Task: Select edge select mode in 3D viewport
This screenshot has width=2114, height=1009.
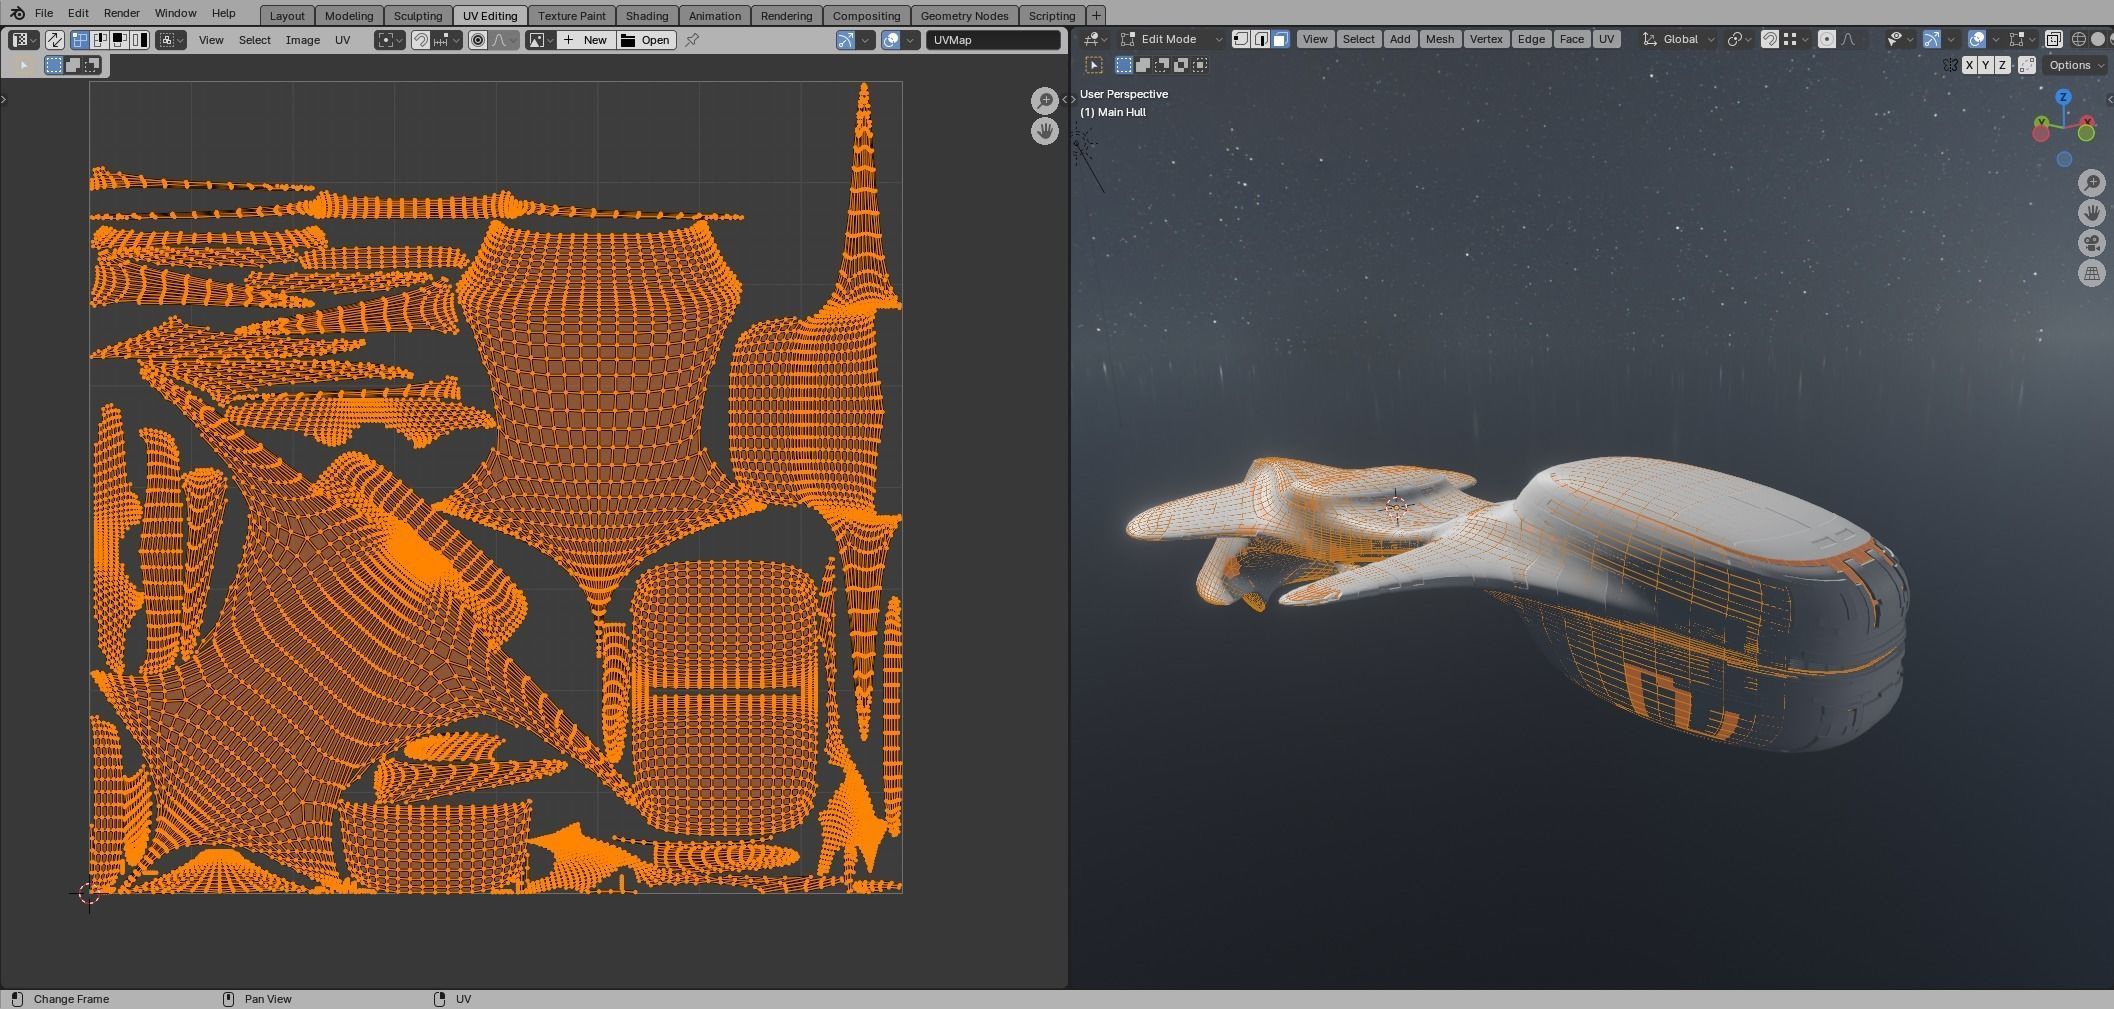Action: [1261, 39]
